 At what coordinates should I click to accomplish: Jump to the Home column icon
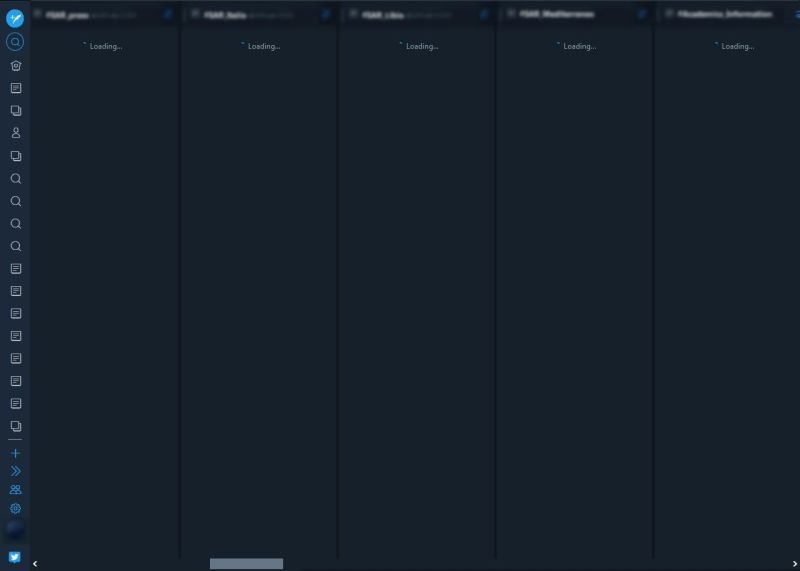tap(16, 66)
